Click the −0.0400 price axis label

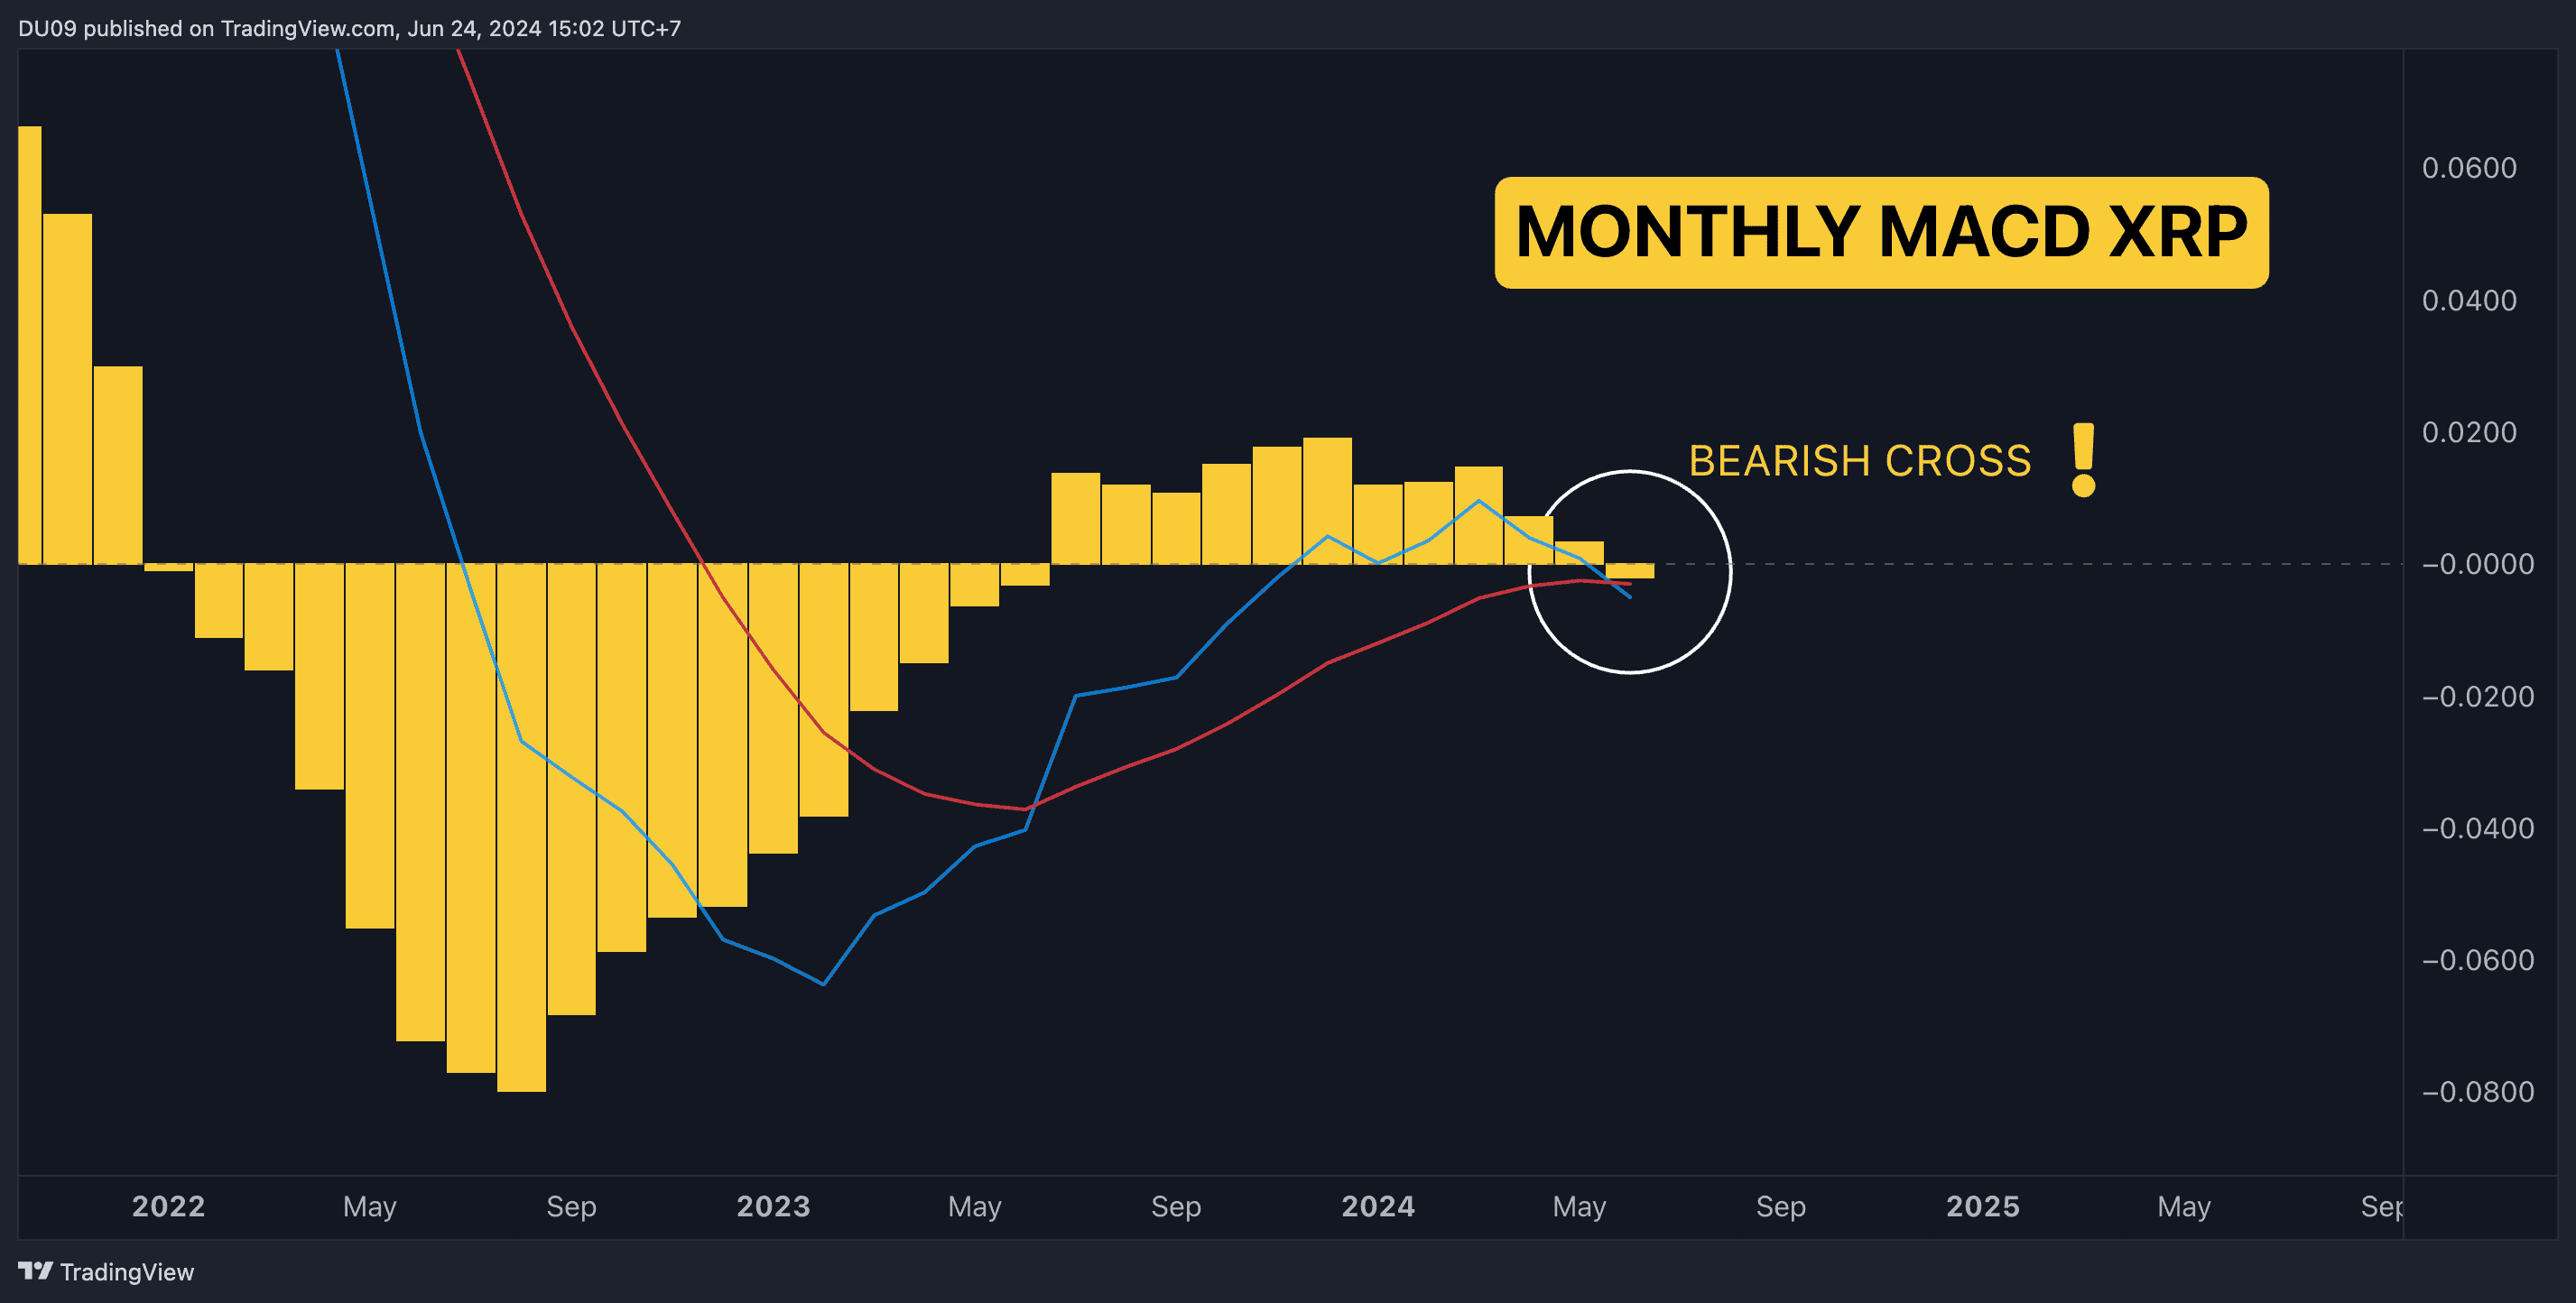click(2478, 828)
